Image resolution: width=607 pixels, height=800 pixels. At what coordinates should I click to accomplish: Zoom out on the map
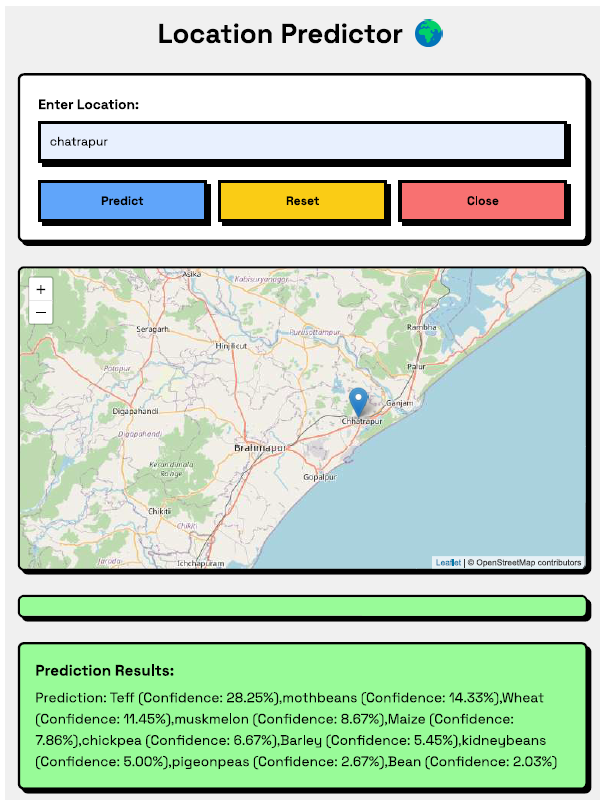point(41,312)
